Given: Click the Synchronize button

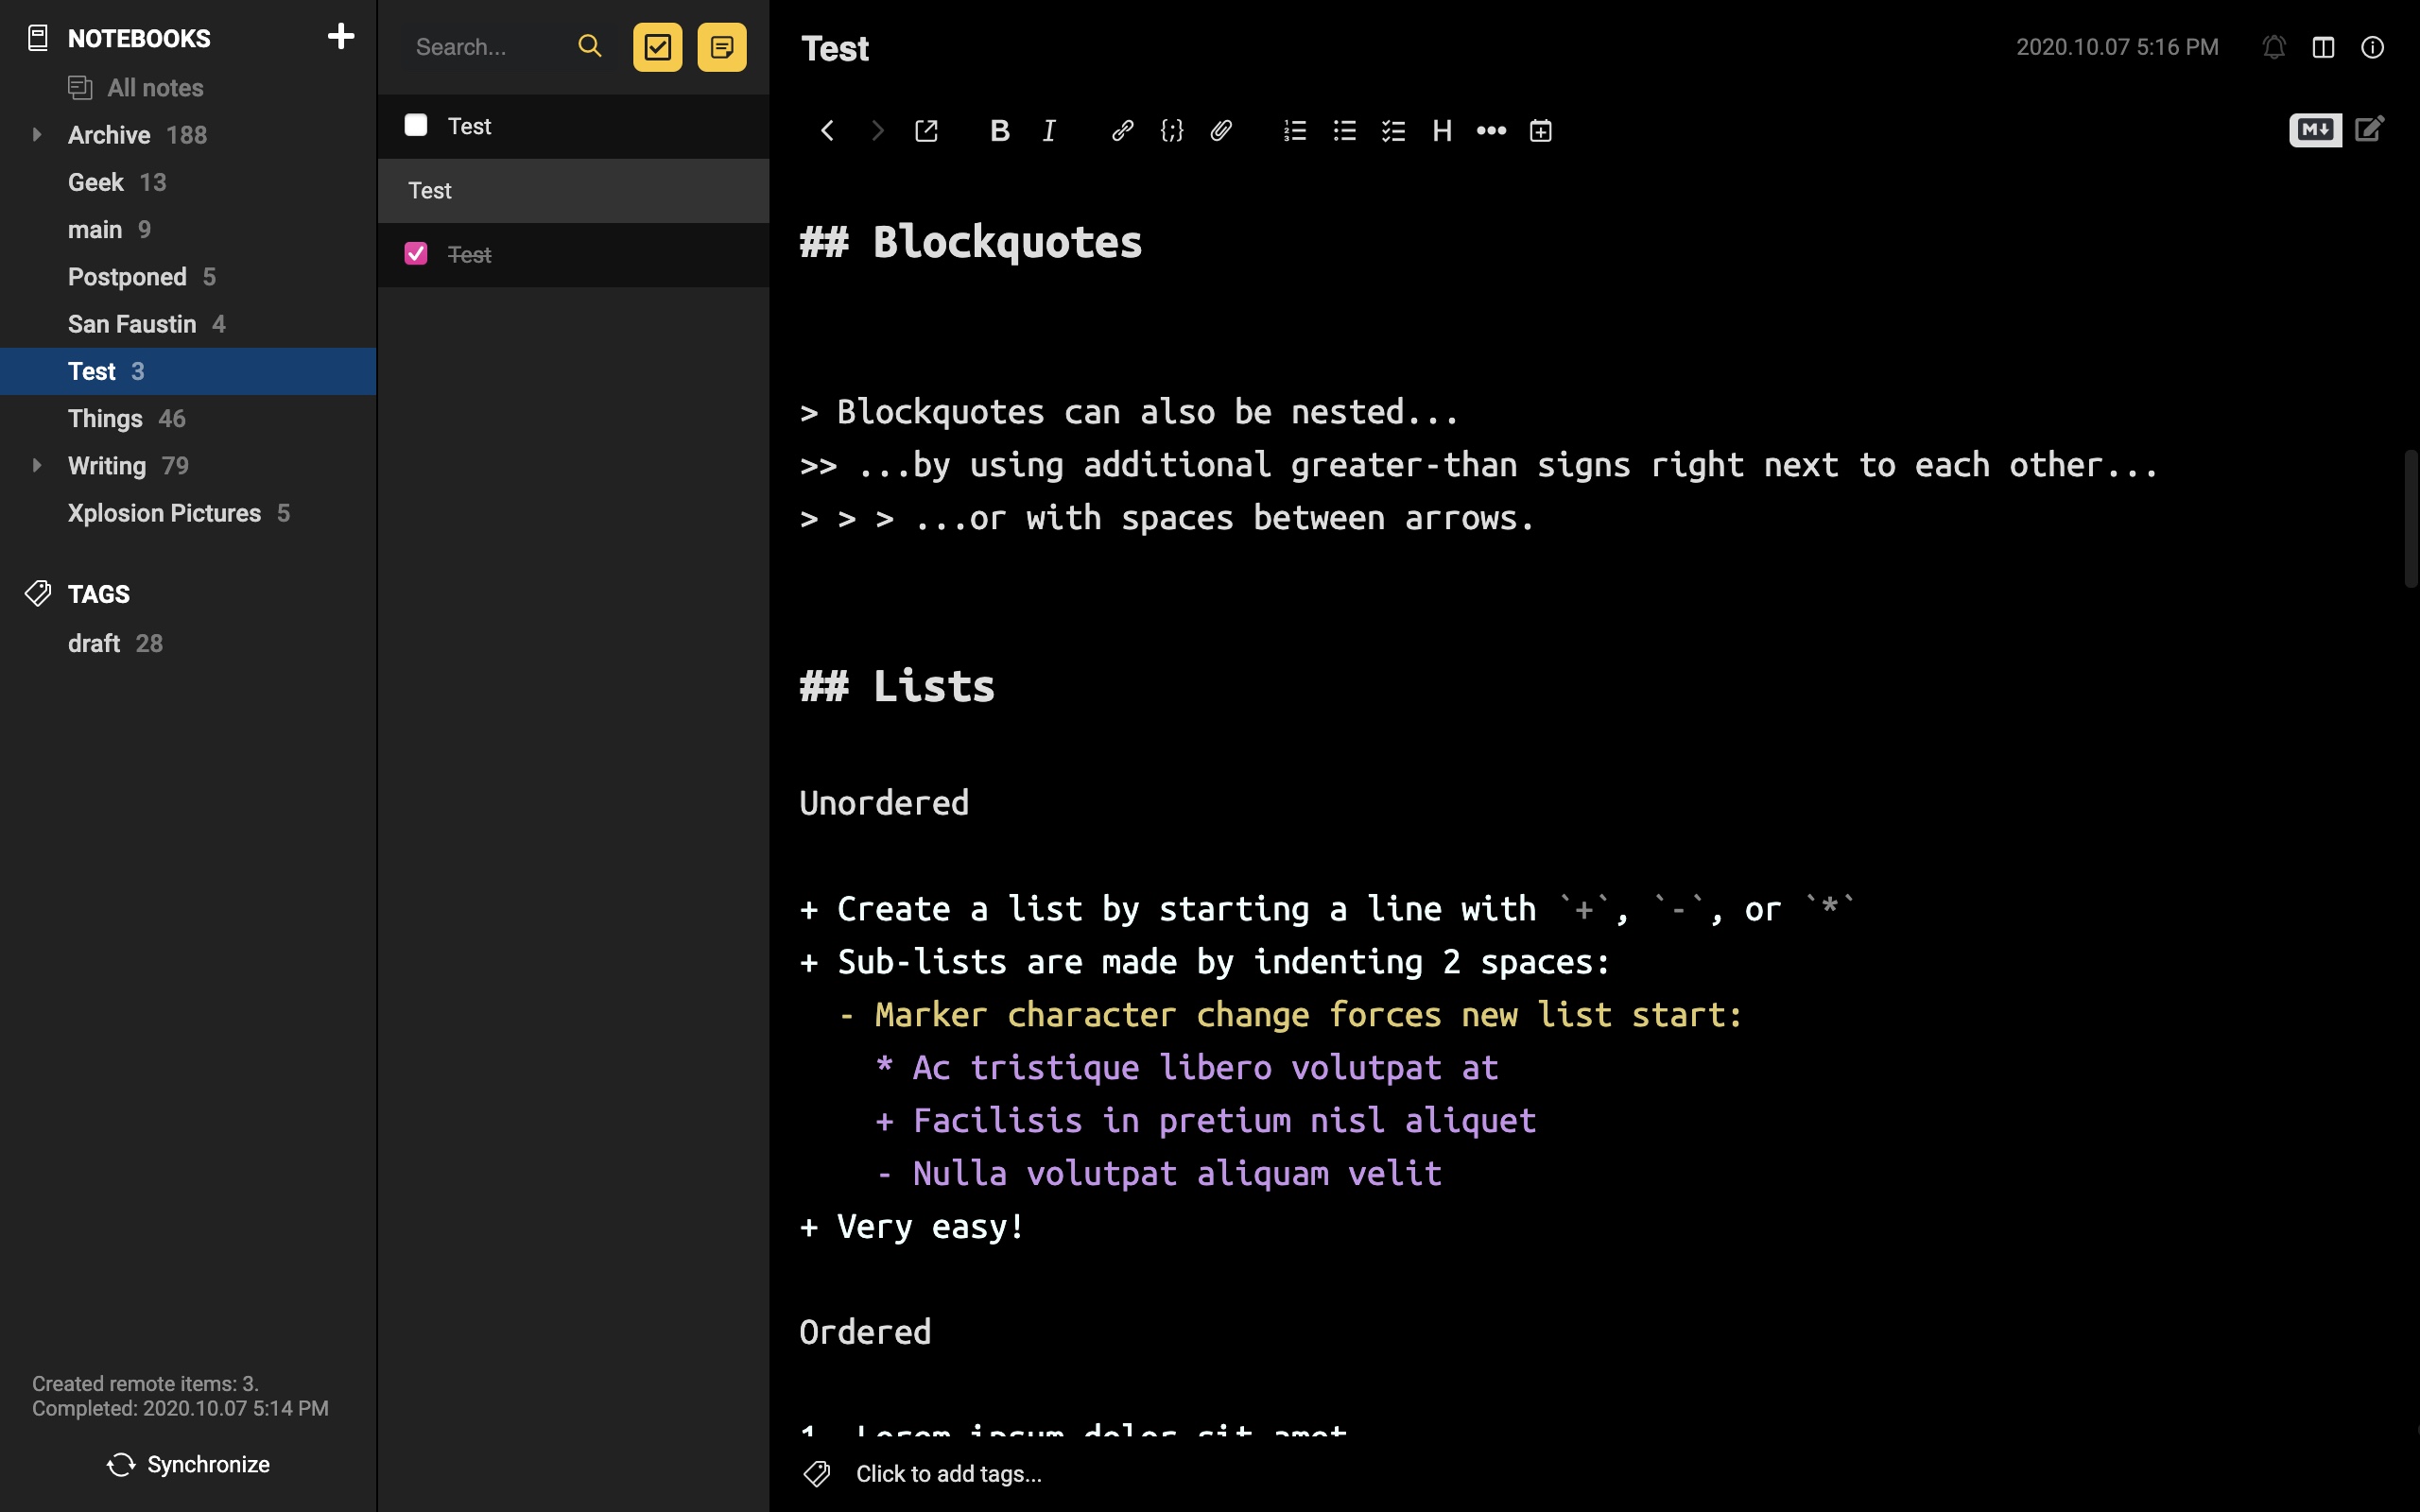Looking at the screenshot, I should click(188, 1464).
